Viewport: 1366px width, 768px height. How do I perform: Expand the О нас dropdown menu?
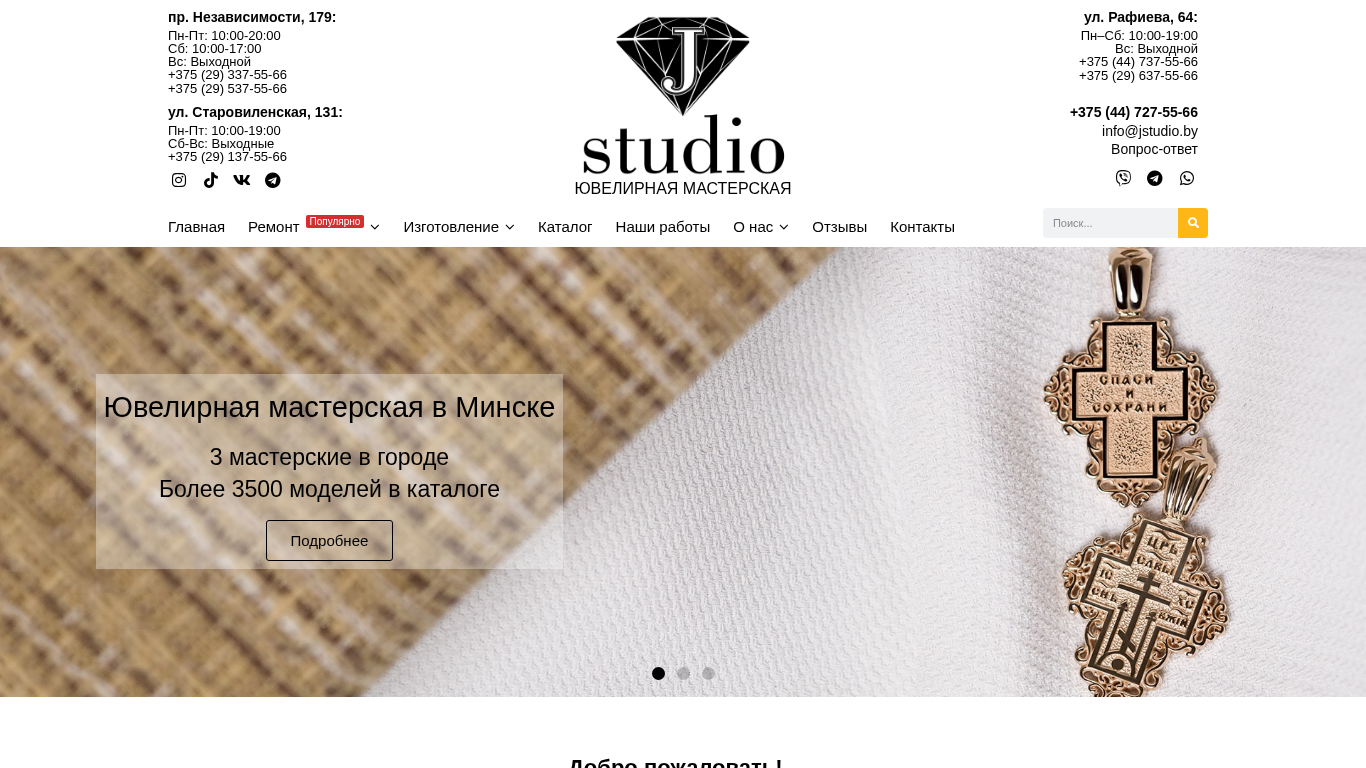[761, 227]
